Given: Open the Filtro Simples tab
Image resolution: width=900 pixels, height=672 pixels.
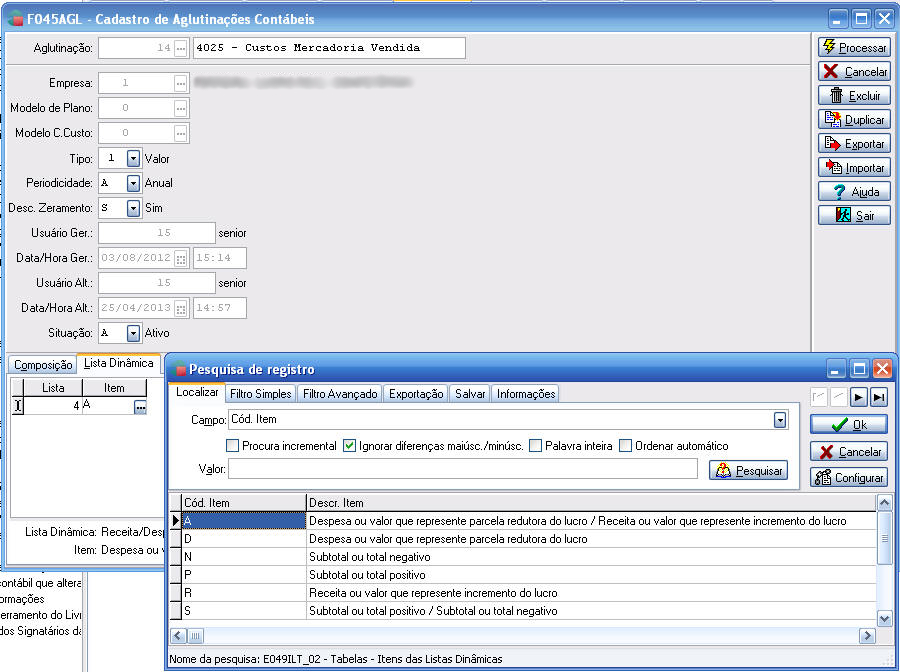Looking at the screenshot, I should pos(261,394).
